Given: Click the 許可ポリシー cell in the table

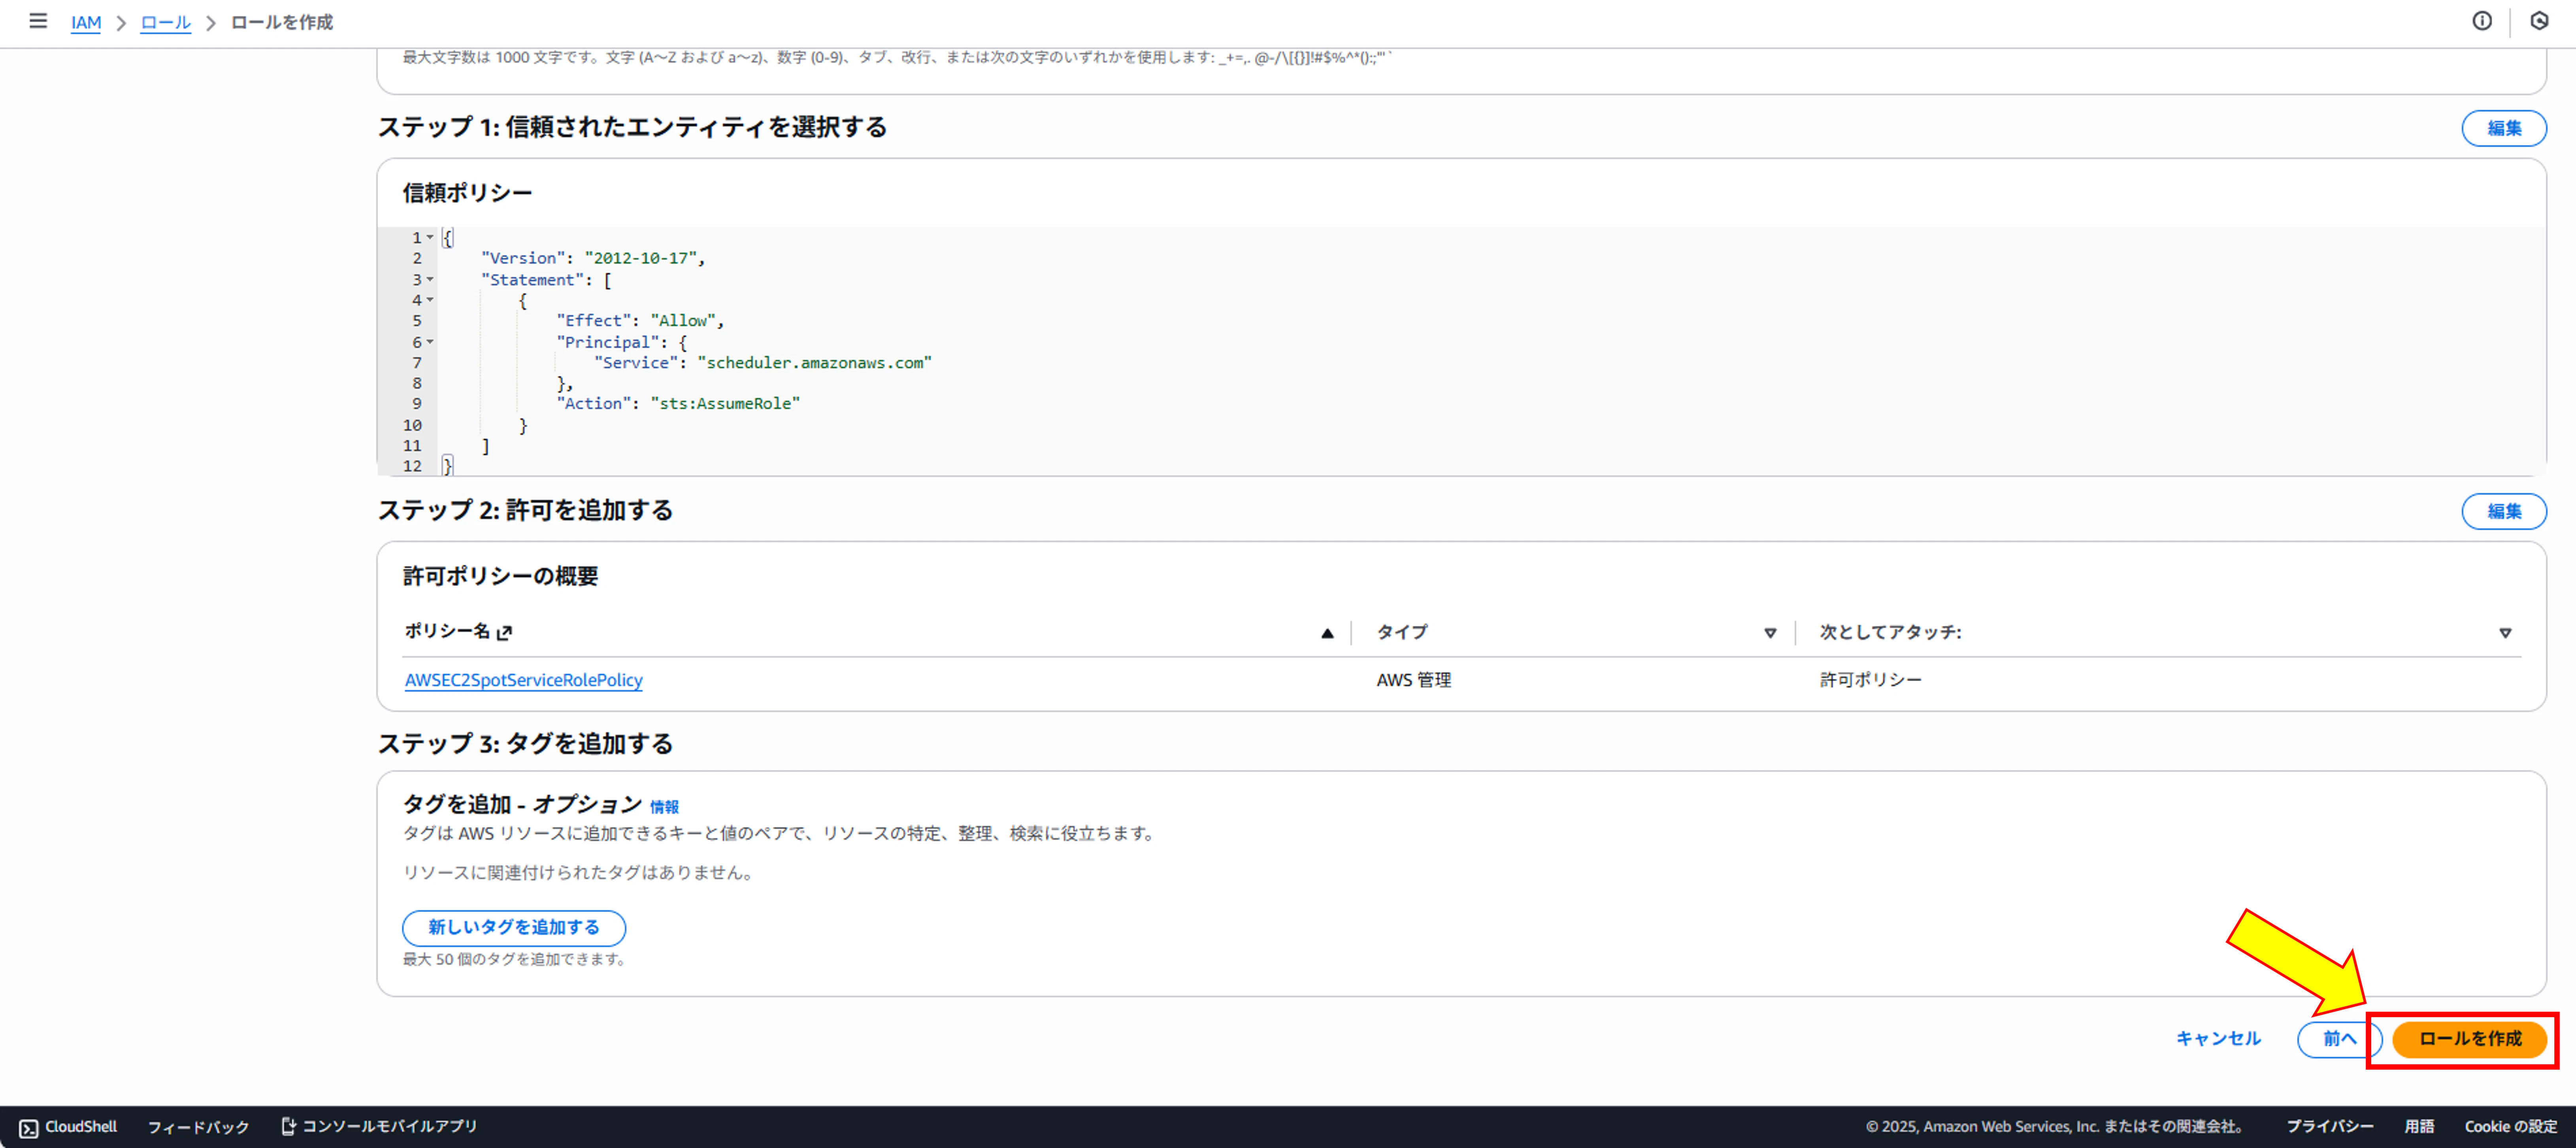Looking at the screenshot, I should 1870,680.
